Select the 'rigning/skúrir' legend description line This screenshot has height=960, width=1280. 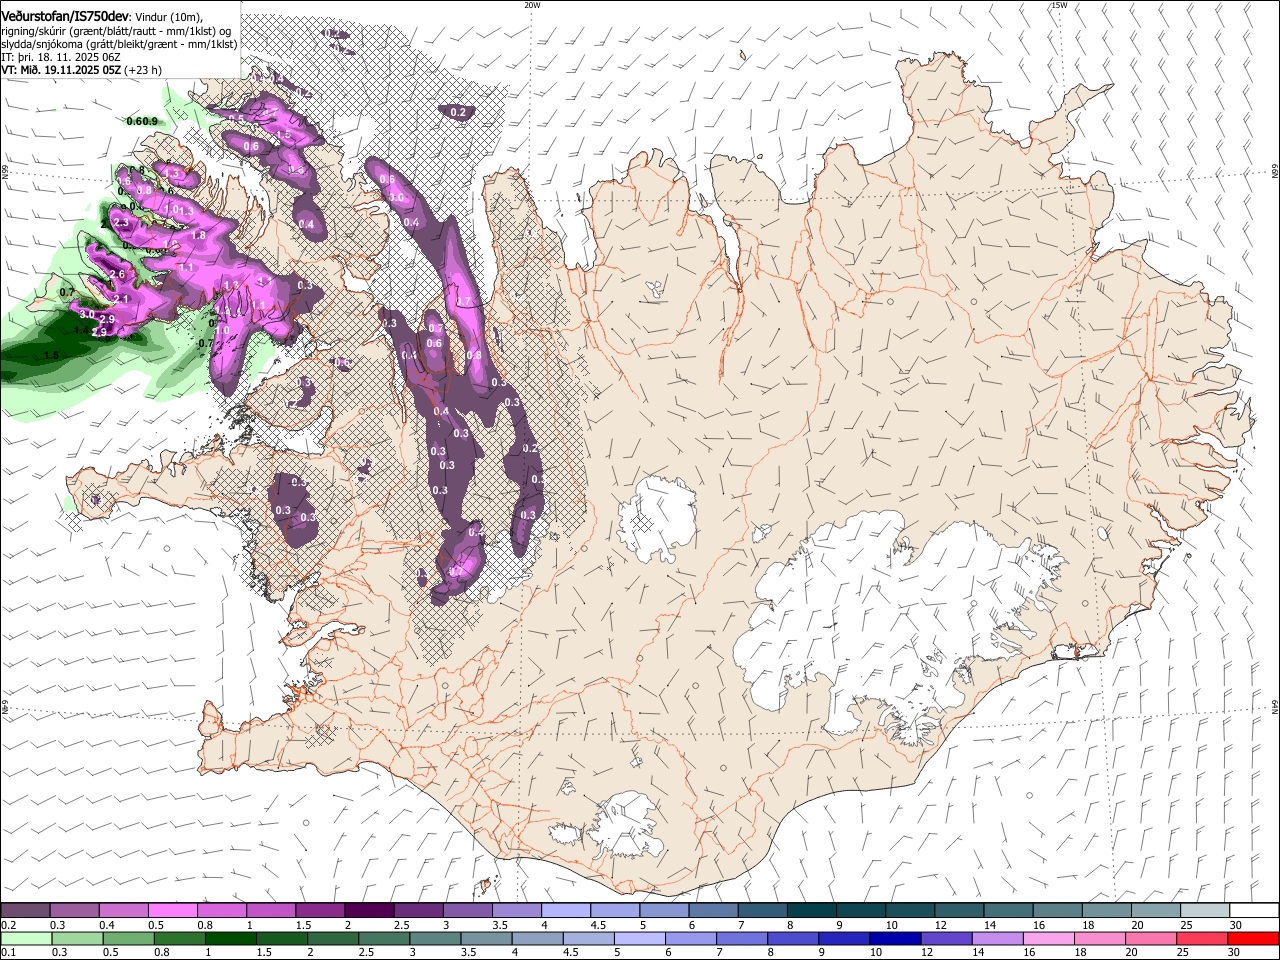click(116, 31)
